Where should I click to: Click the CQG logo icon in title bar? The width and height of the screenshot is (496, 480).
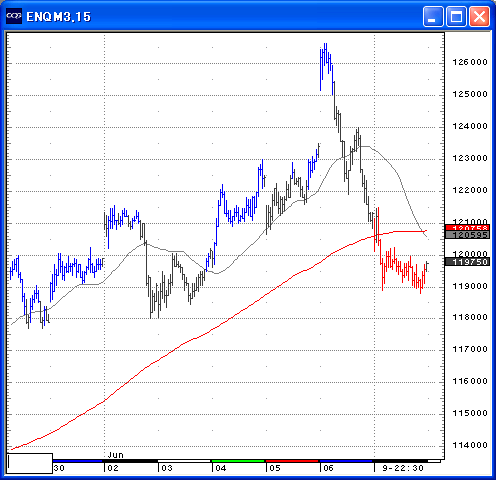coord(14,16)
